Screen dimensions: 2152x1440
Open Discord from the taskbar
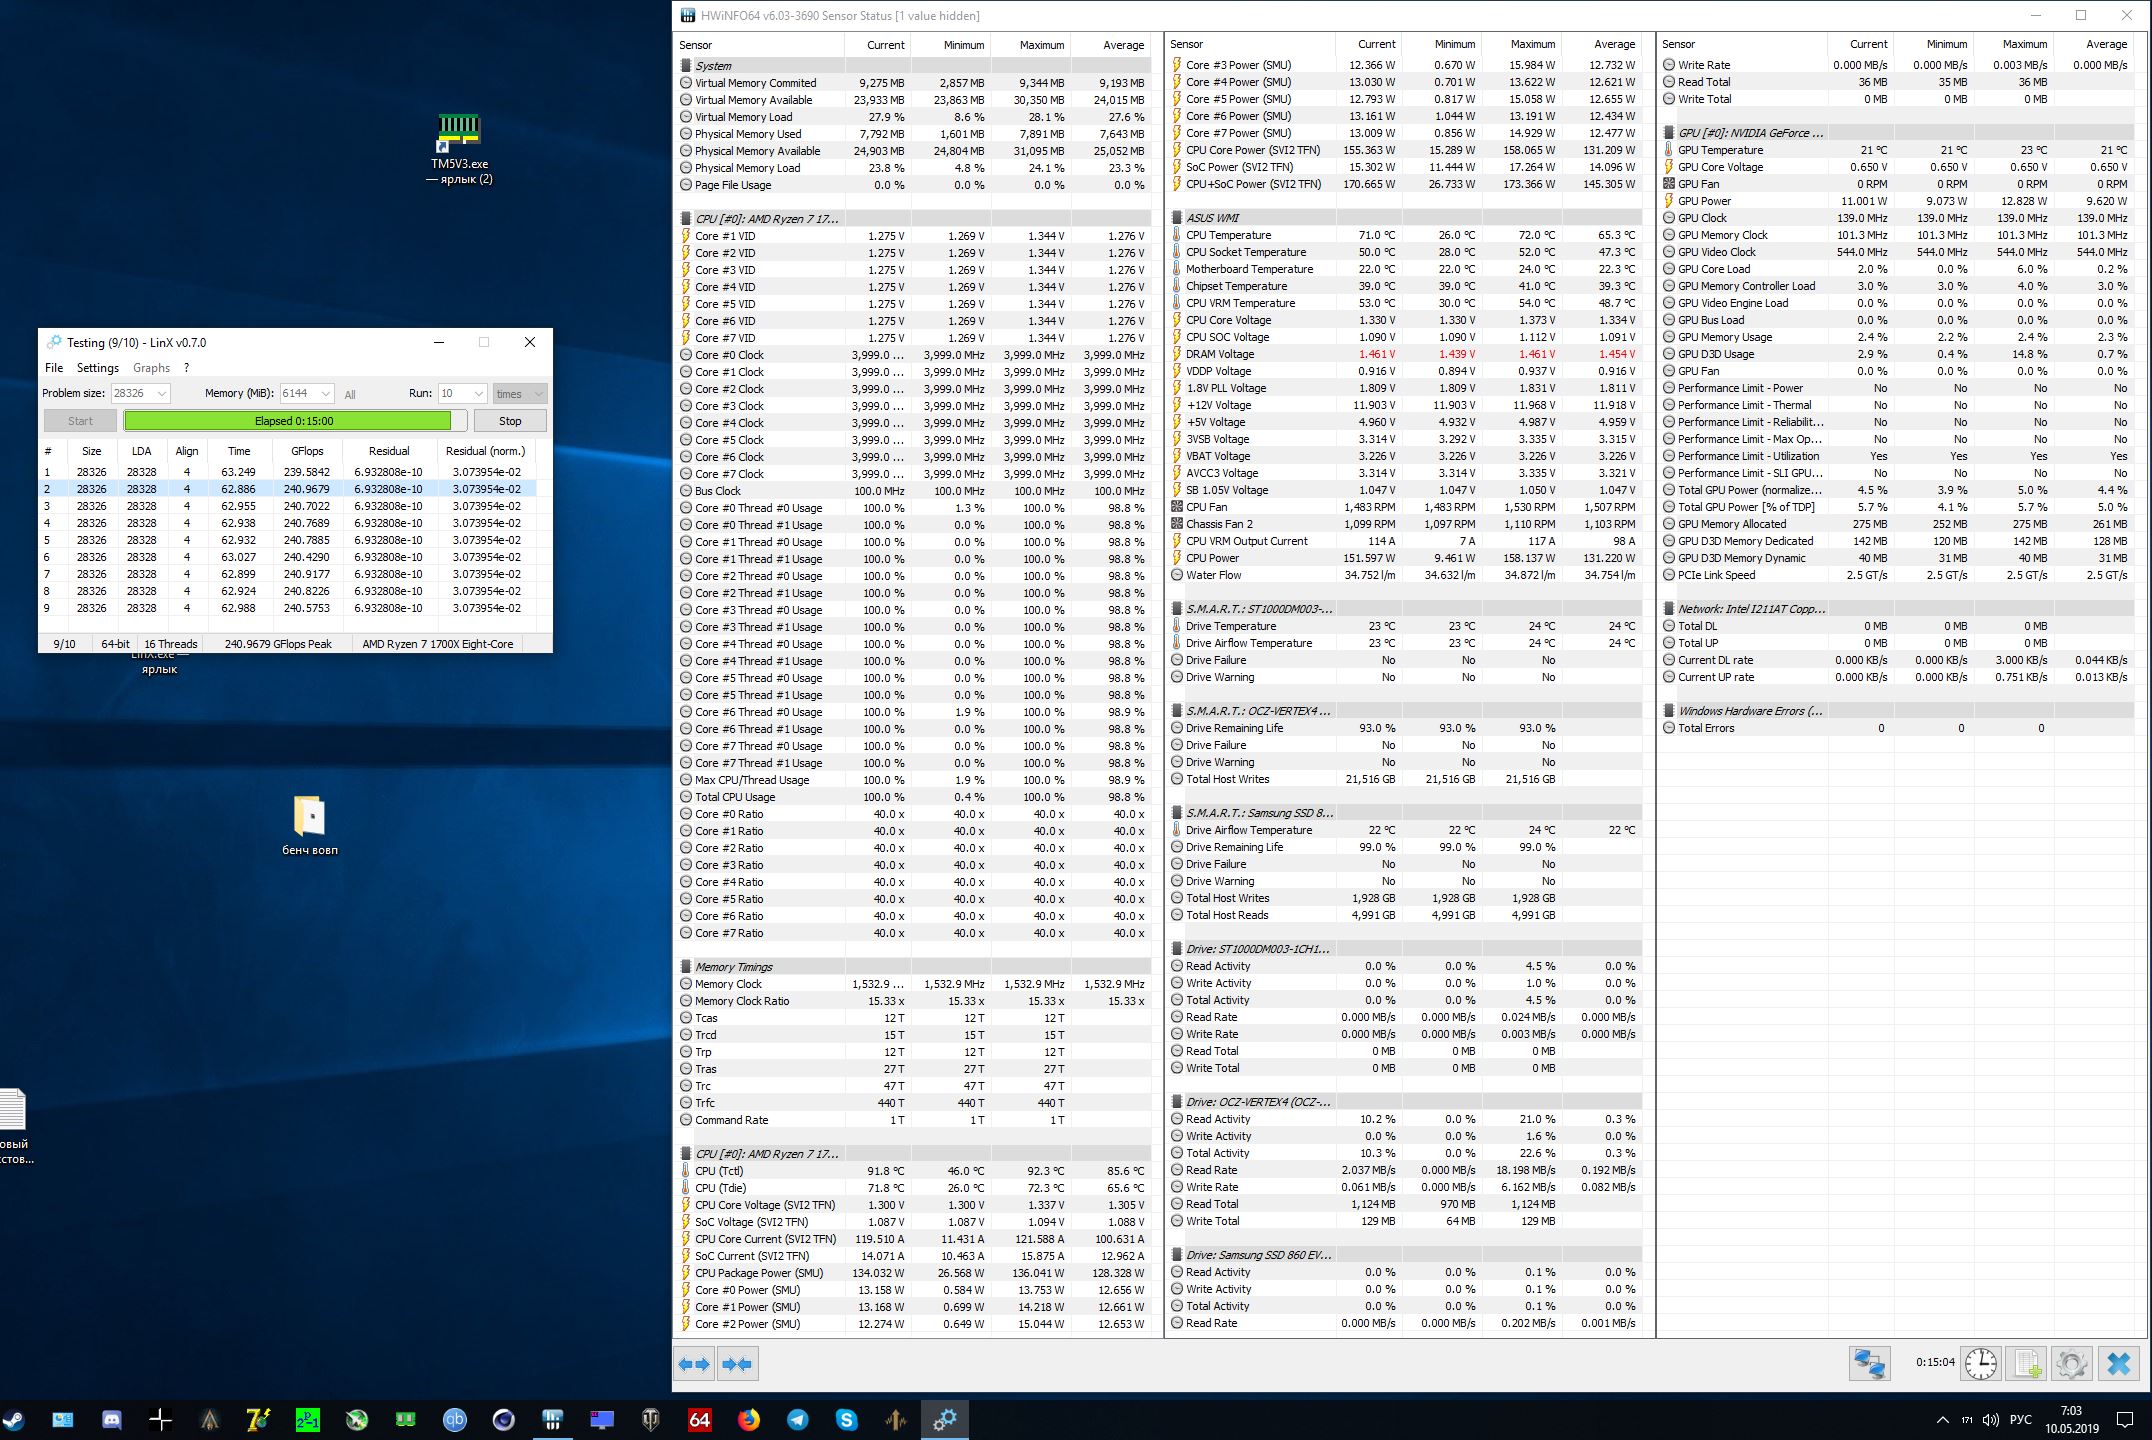(111, 1419)
